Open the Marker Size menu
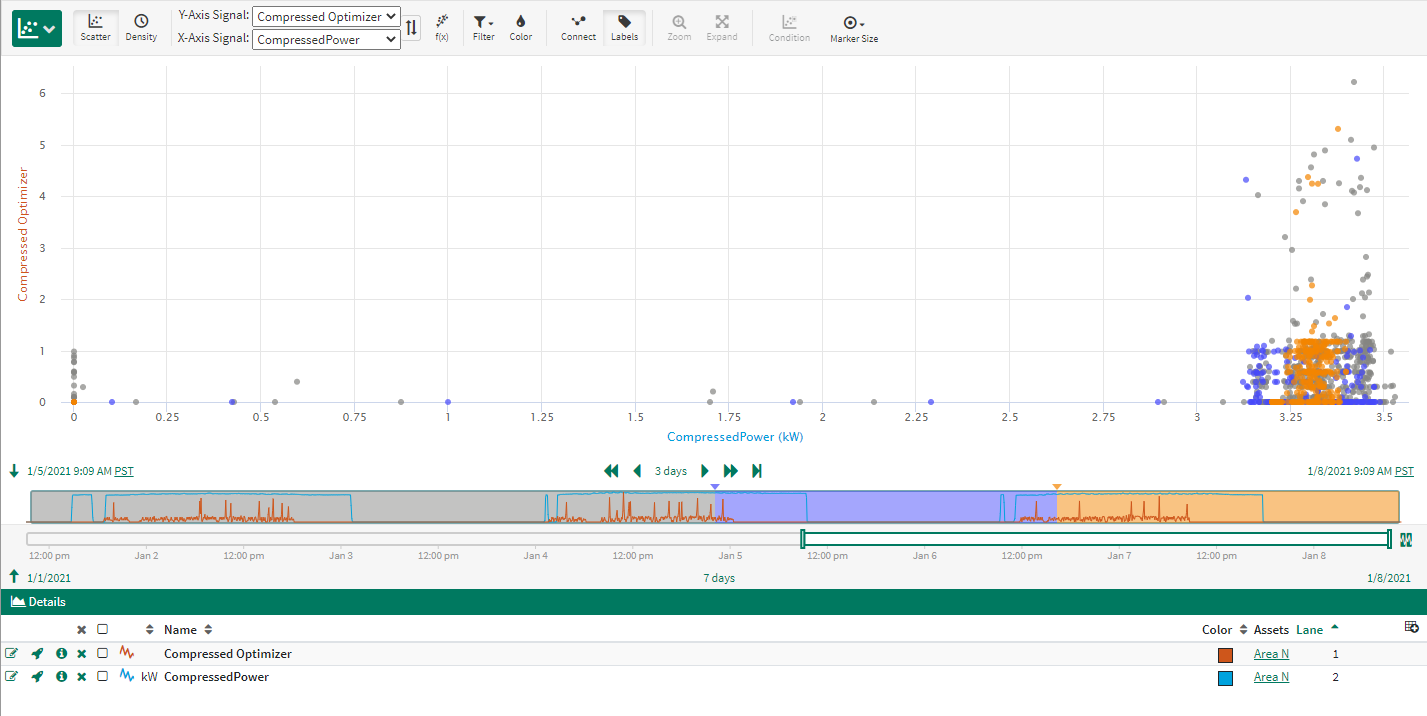This screenshot has width=1427, height=716. (853, 29)
